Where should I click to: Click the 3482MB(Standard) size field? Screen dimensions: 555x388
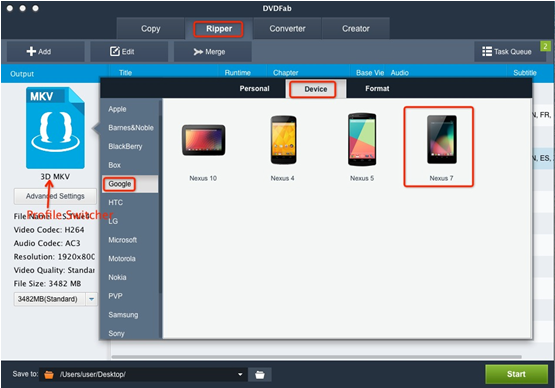[x=50, y=299]
